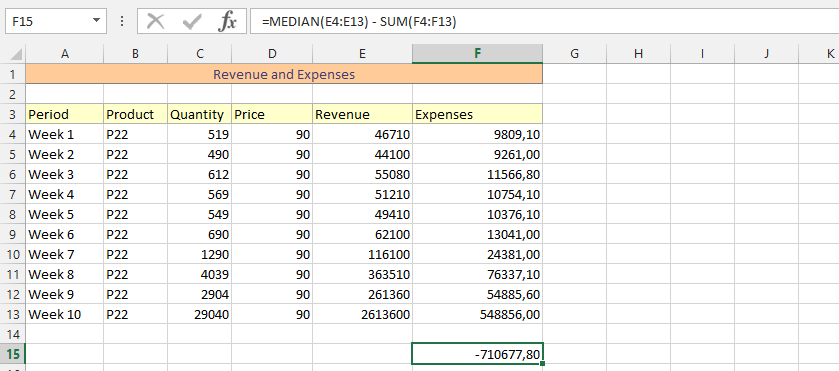This screenshot has width=839, height=371.
Task: Select expenses cell 11566,80
Action: point(477,174)
